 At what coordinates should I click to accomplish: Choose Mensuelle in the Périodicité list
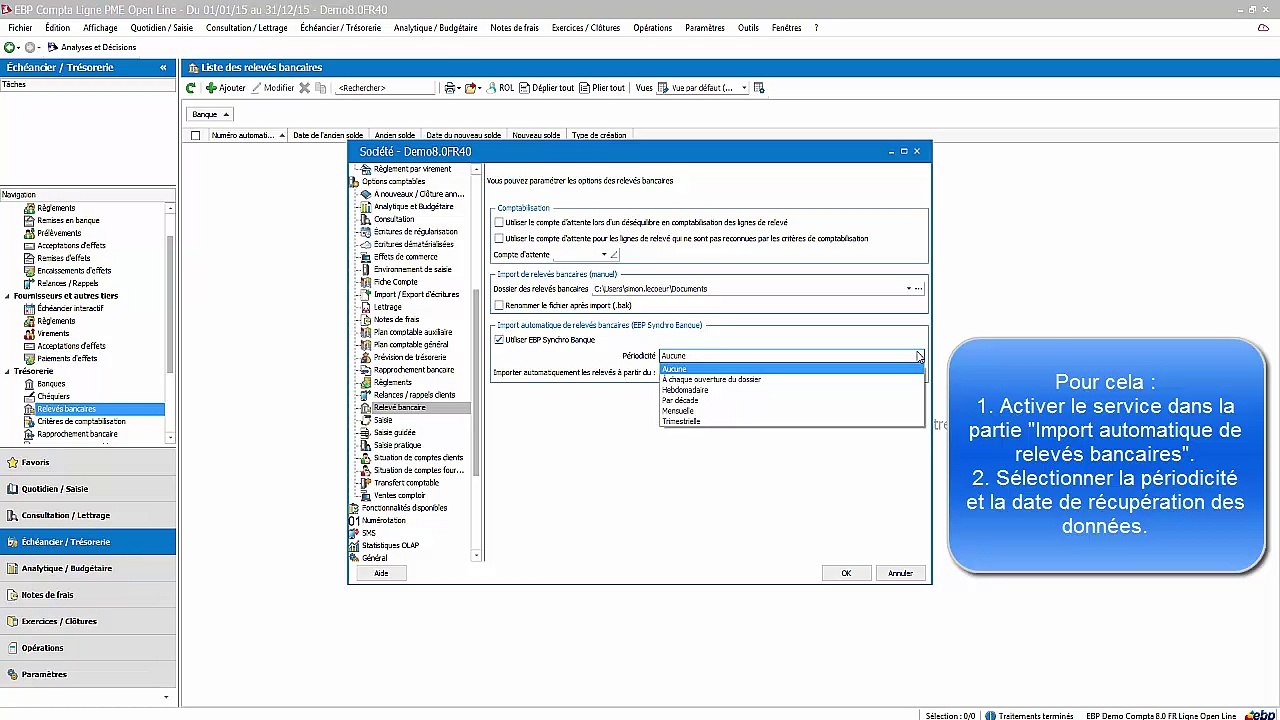coord(792,411)
